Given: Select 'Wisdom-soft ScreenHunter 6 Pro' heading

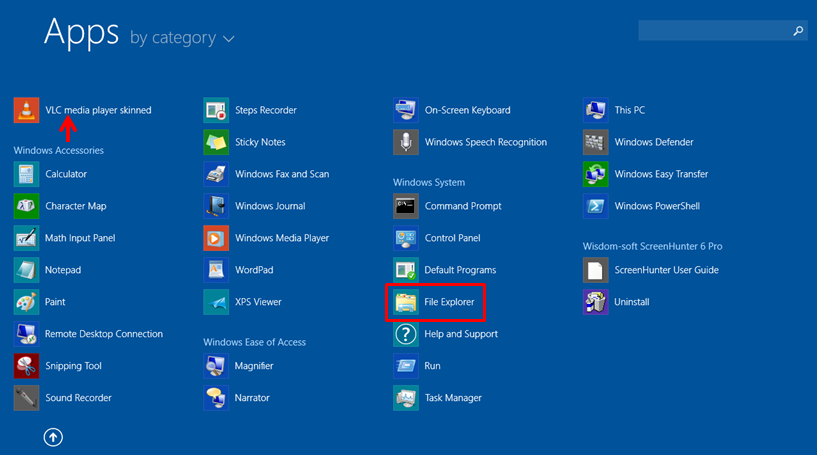Looking at the screenshot, I should (652, 247).
